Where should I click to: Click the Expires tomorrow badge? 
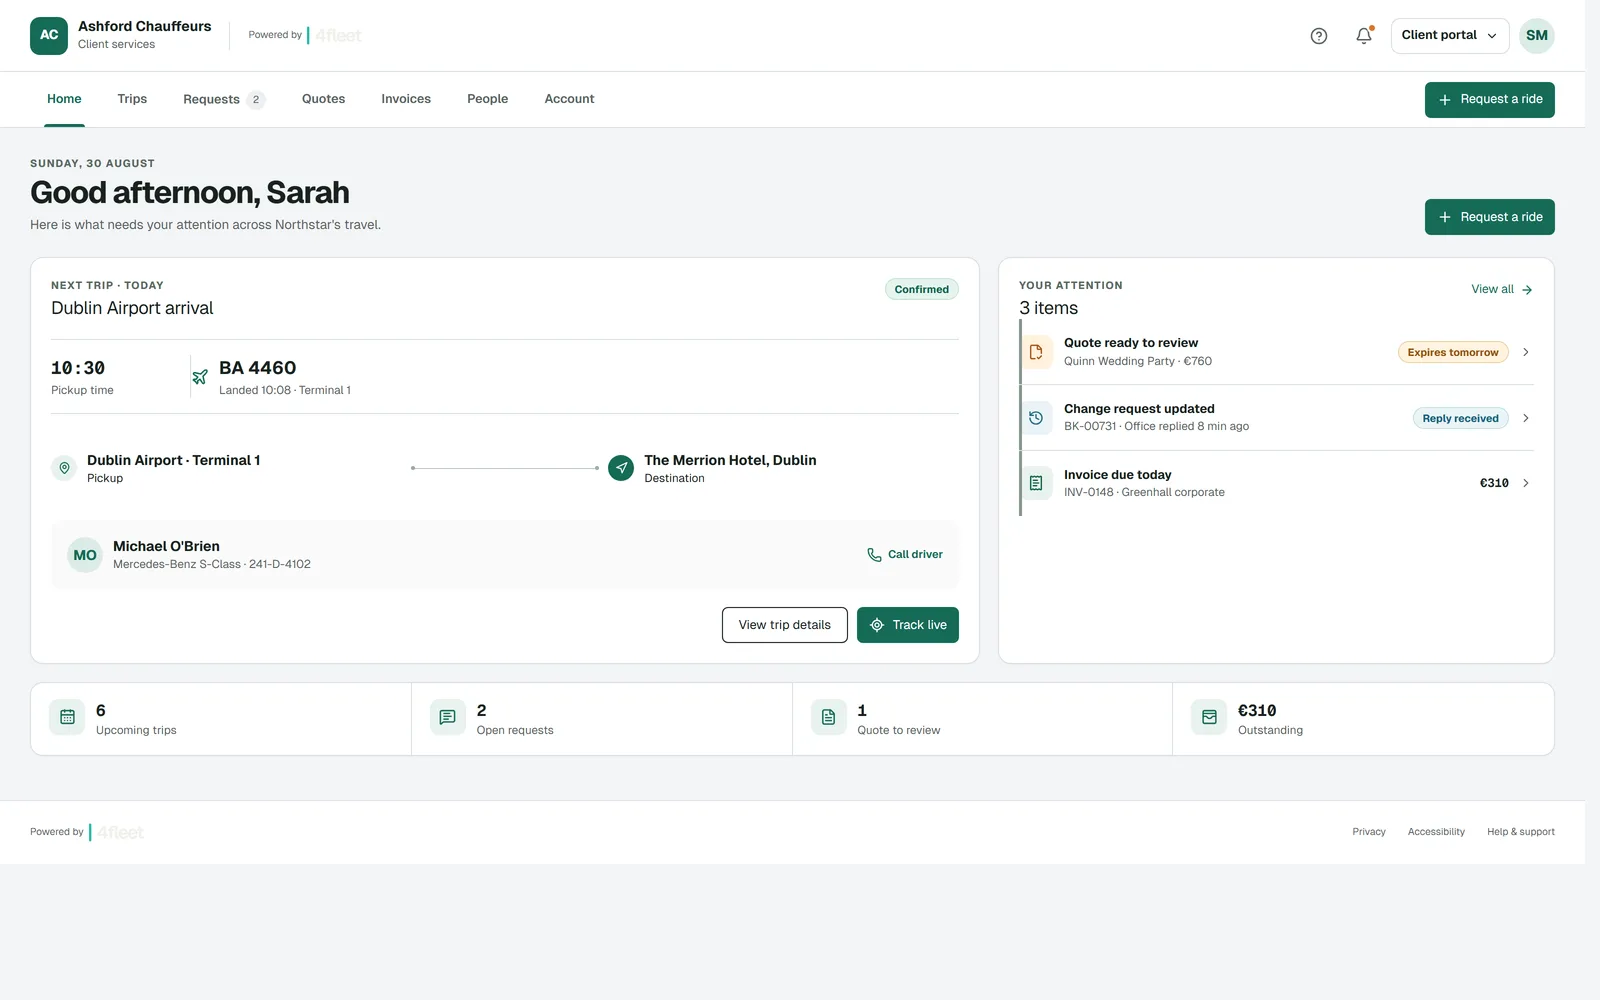[1453, 352]
